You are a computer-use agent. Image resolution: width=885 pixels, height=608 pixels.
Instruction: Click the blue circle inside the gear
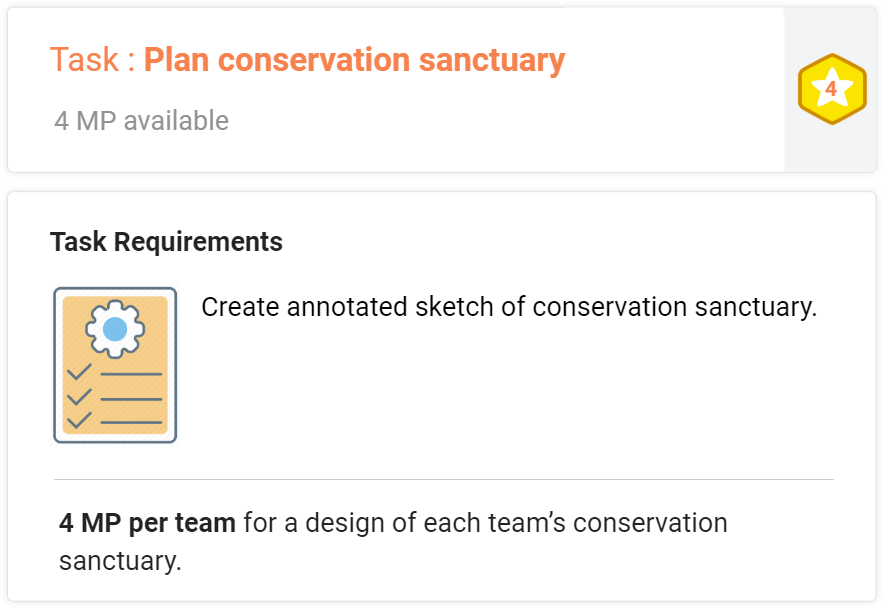[115, 329]
